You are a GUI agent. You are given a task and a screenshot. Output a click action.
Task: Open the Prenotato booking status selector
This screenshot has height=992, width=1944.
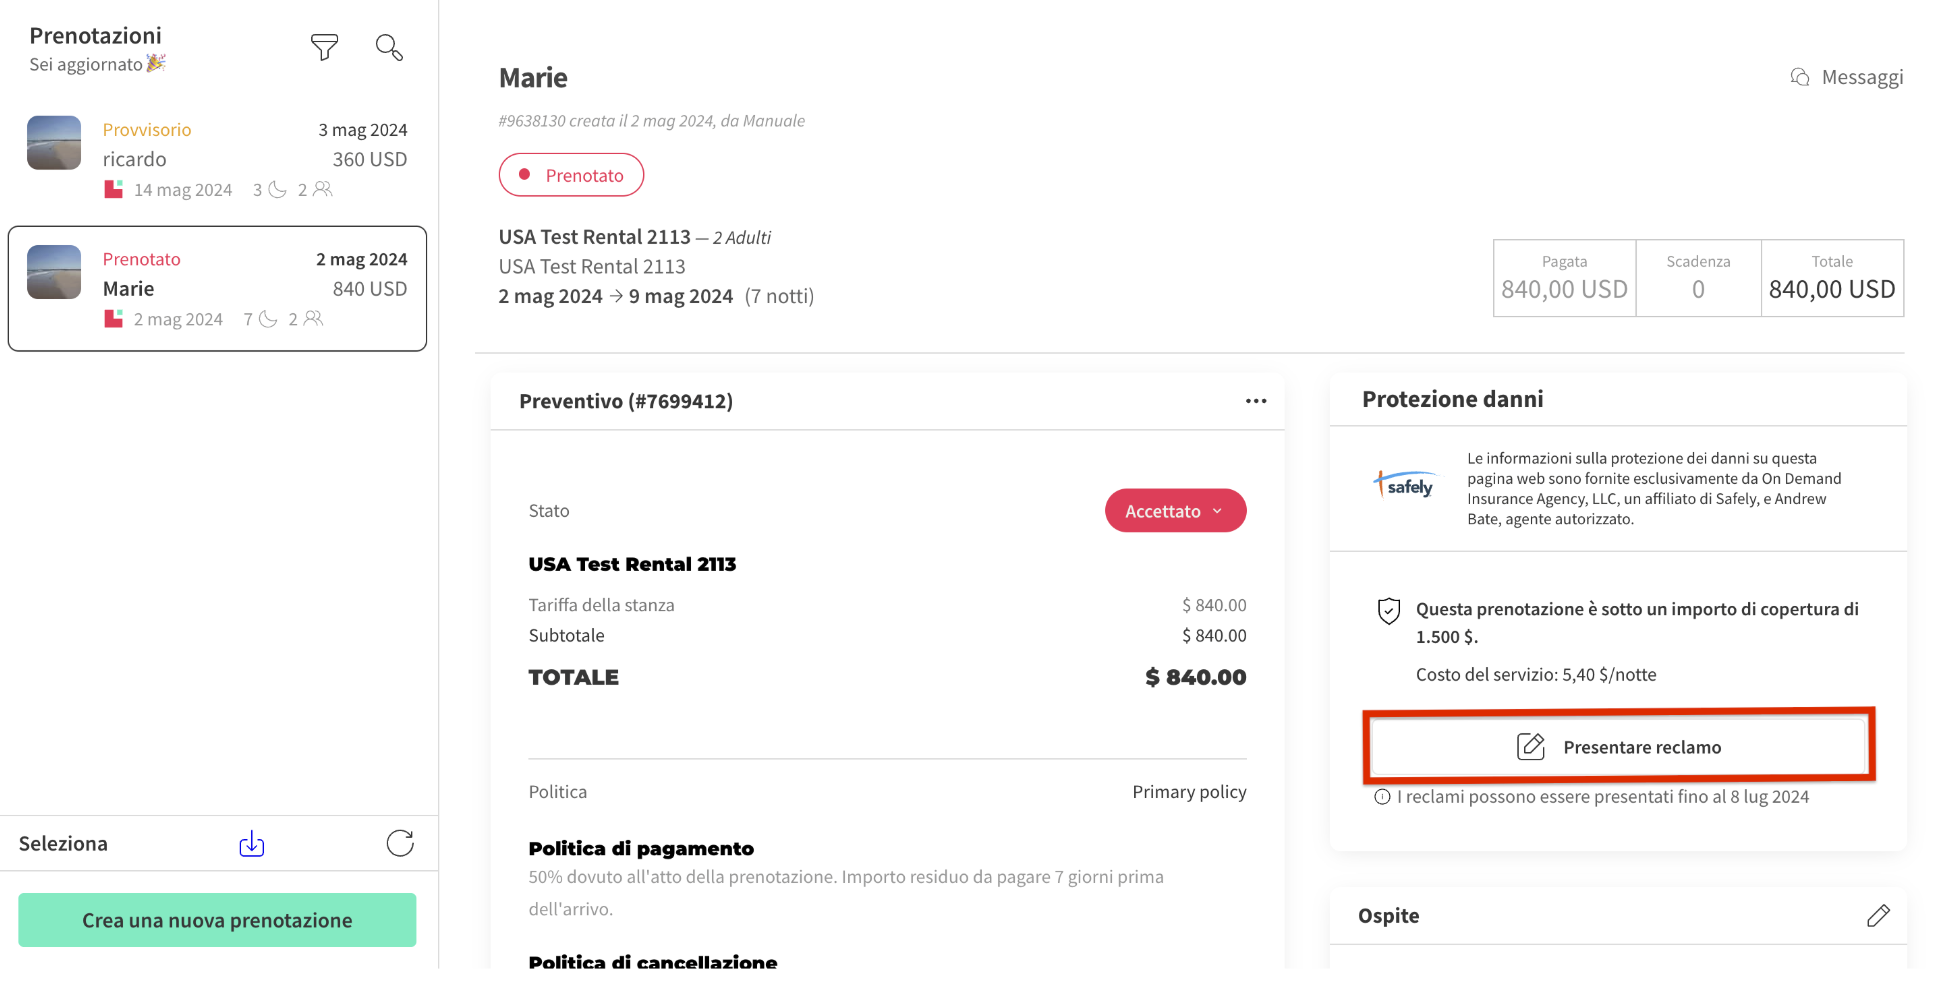[x=571, y=175]
